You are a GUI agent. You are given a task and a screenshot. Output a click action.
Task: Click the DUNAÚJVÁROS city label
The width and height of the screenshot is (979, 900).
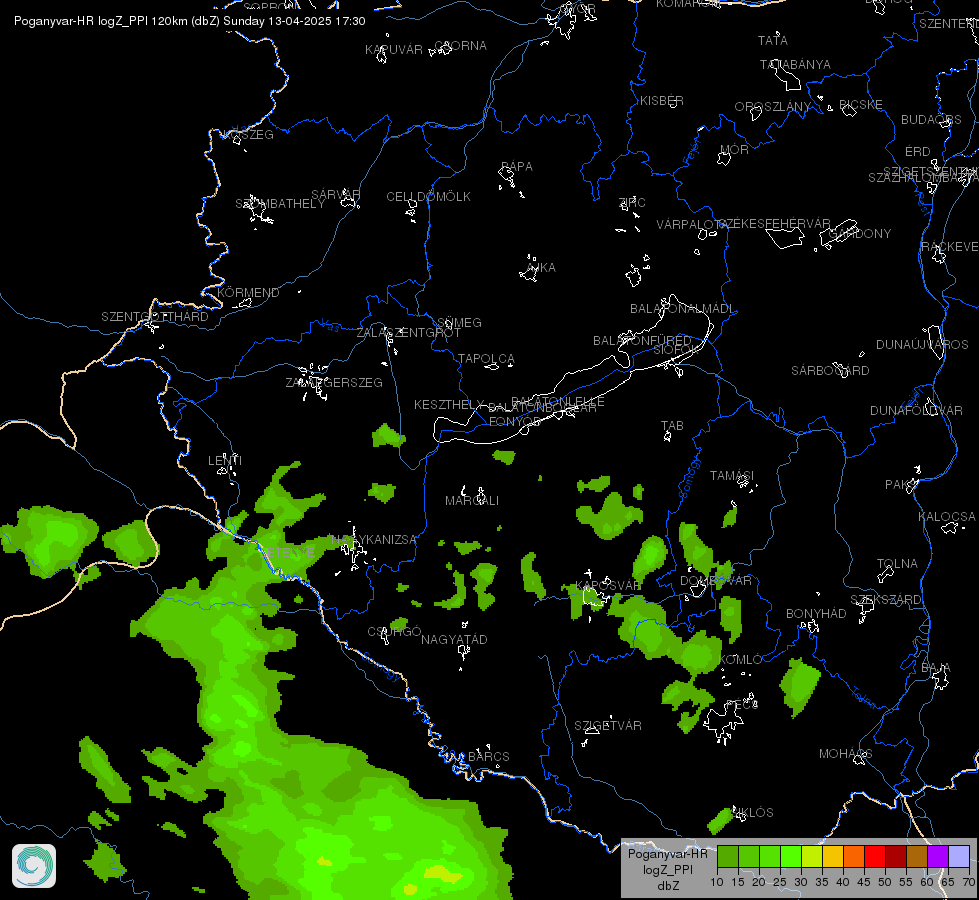pyautogui.click(x=922, y=345)
